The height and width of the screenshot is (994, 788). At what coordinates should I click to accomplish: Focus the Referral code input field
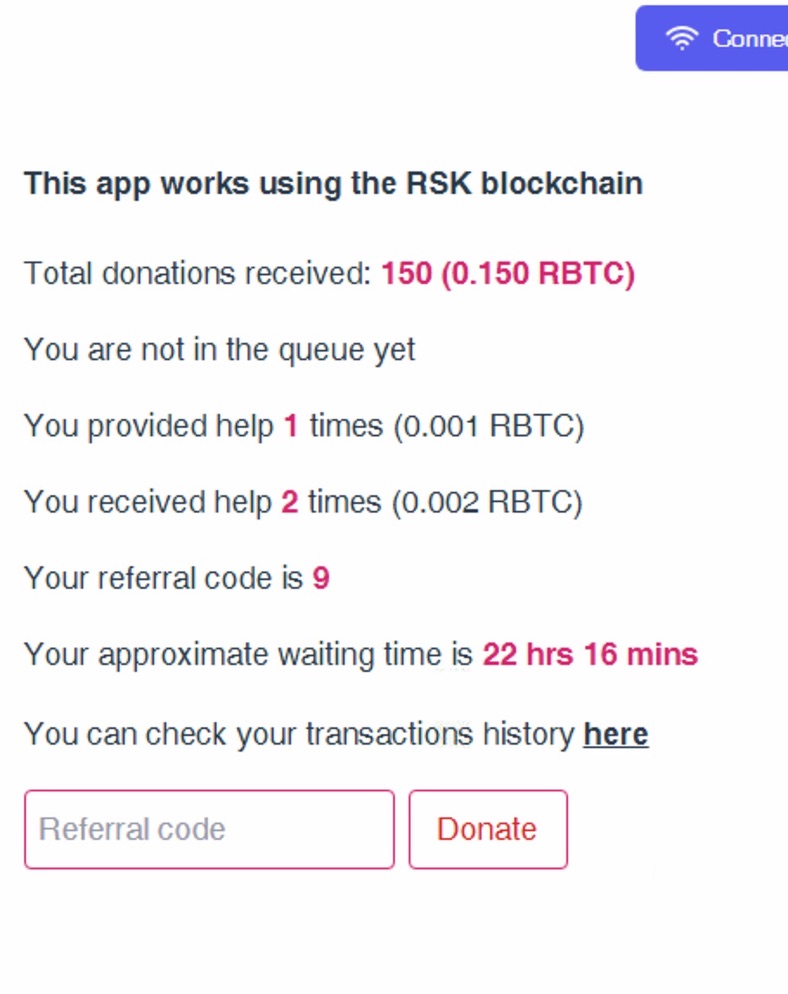click(x=209, y=829)
